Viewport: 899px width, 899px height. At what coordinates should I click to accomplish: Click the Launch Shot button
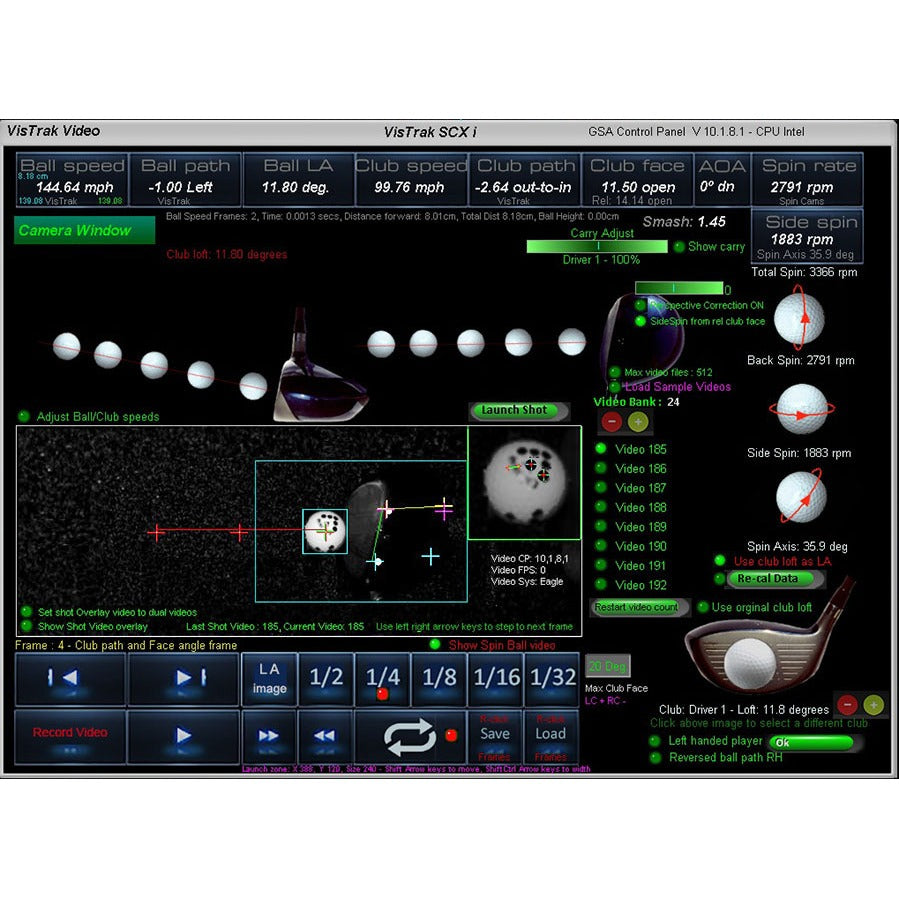518,410
